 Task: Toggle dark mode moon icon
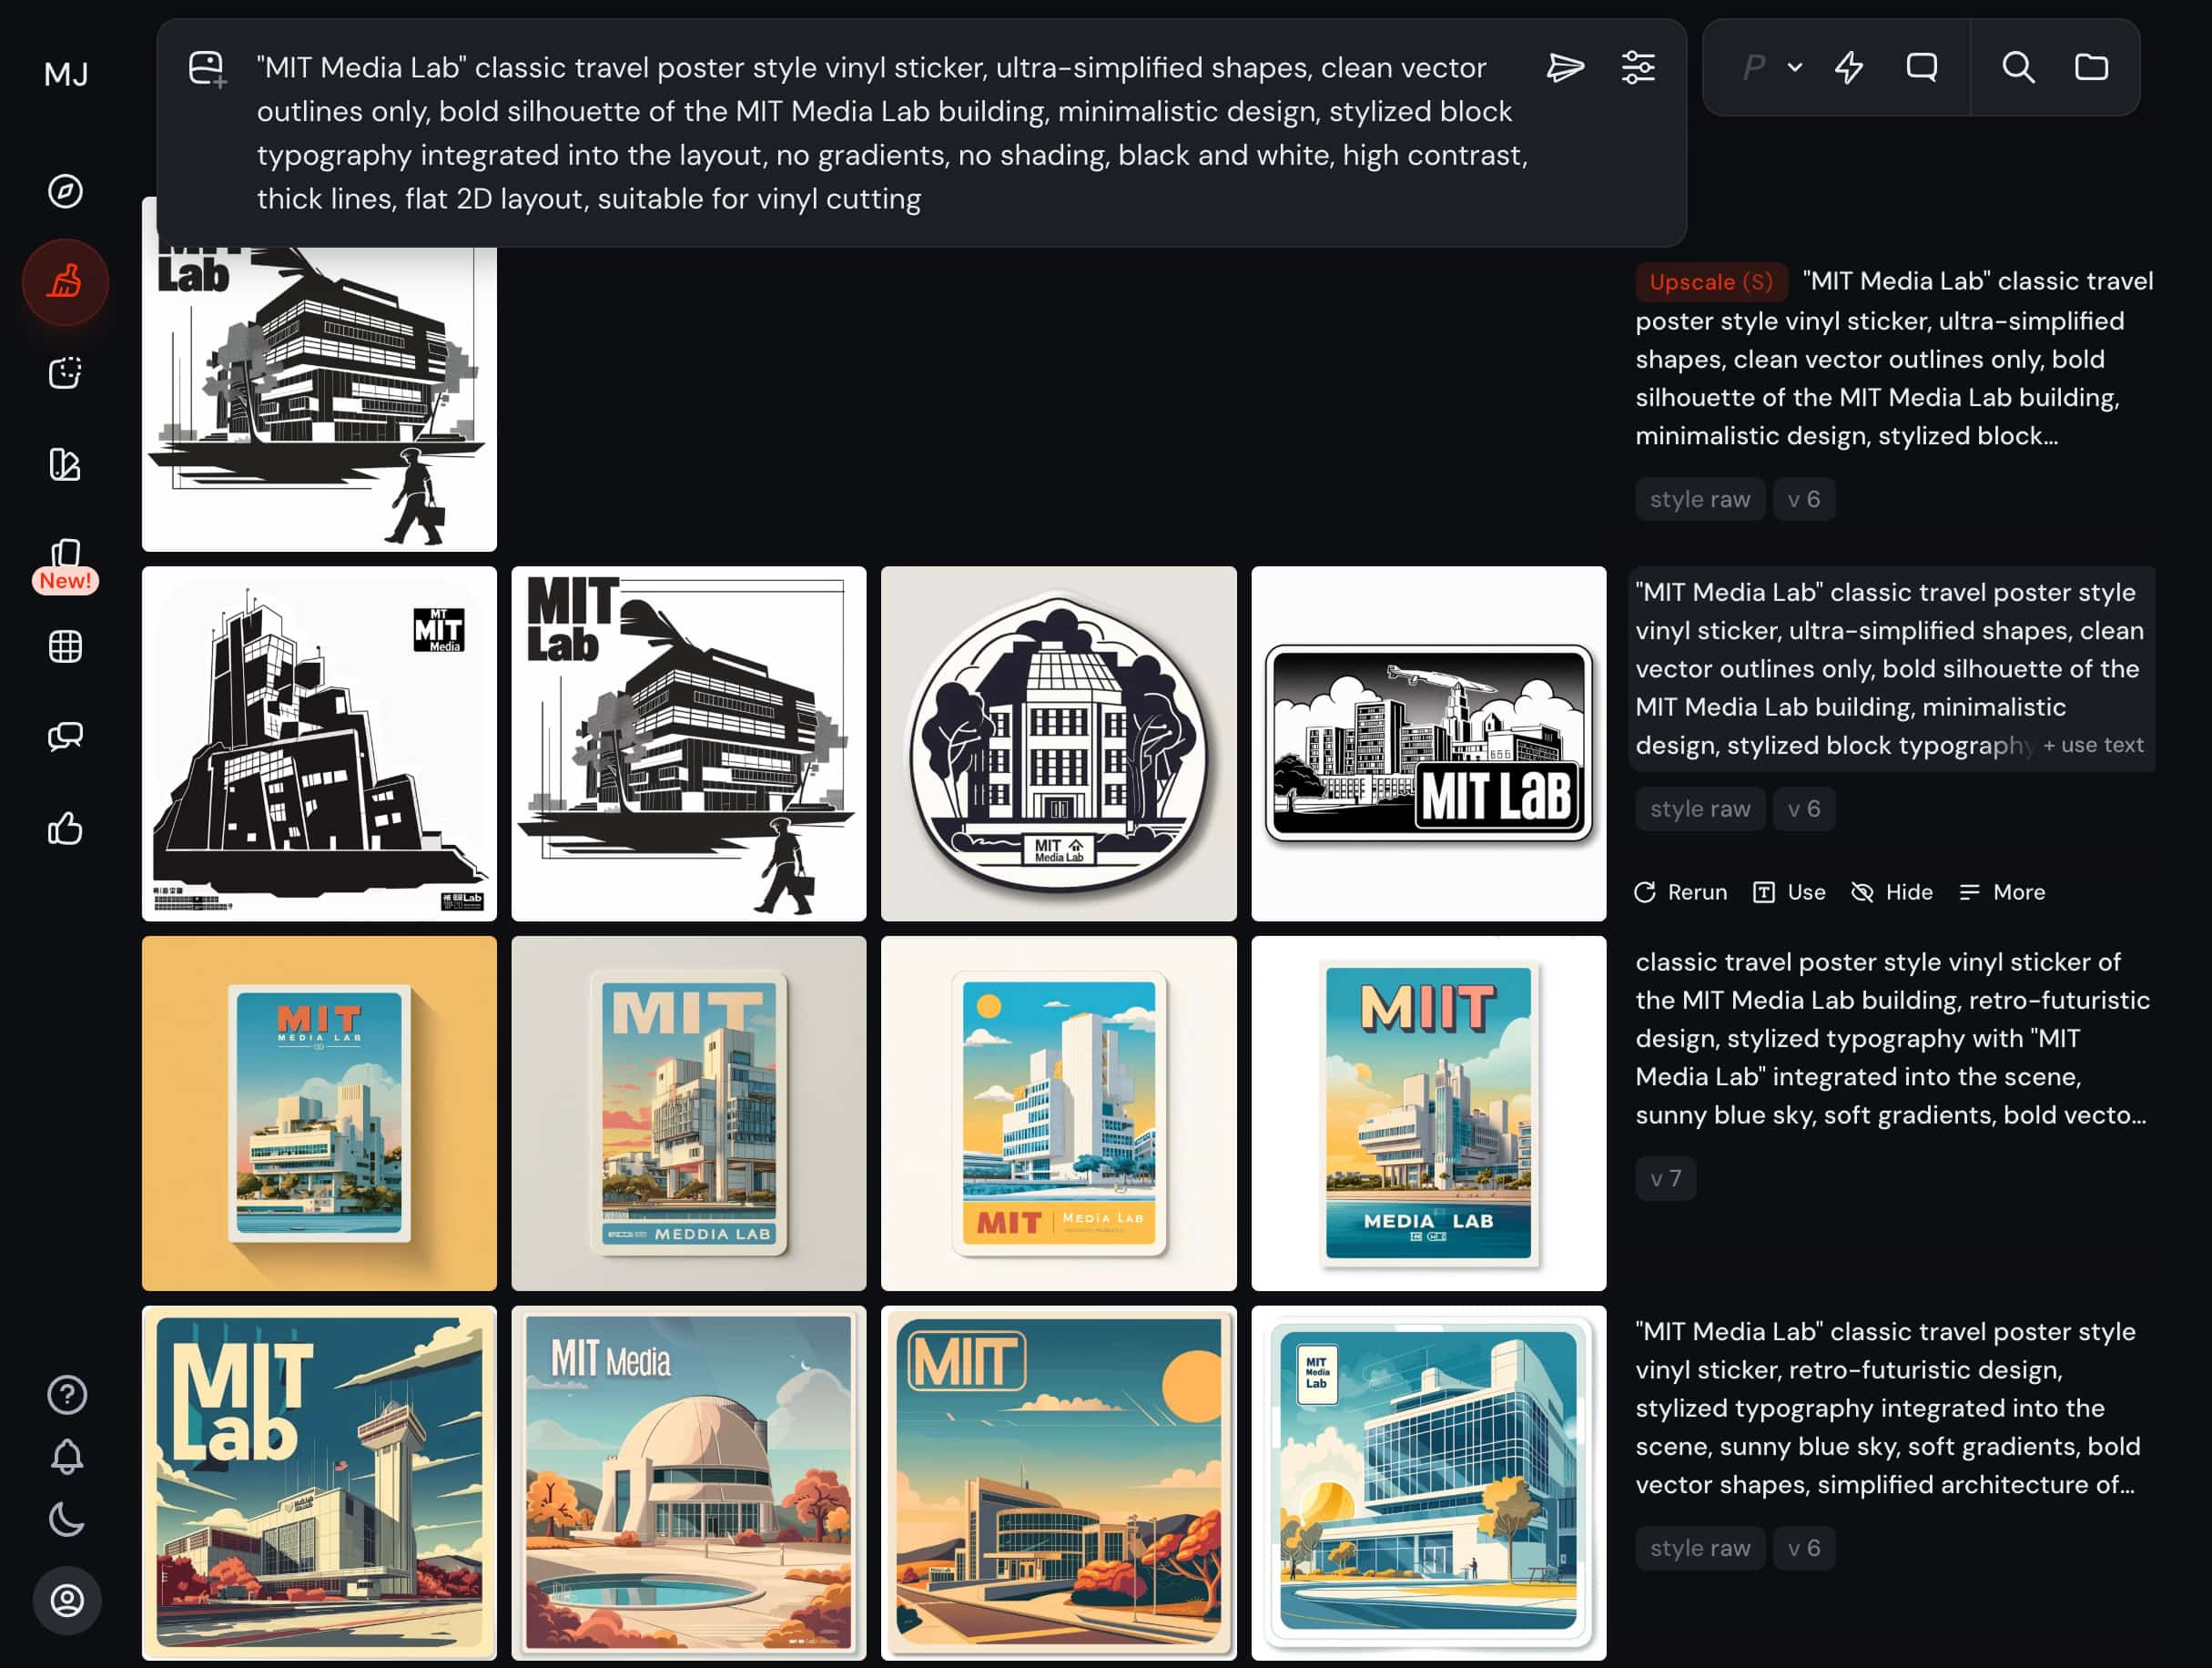(67, 1519)
